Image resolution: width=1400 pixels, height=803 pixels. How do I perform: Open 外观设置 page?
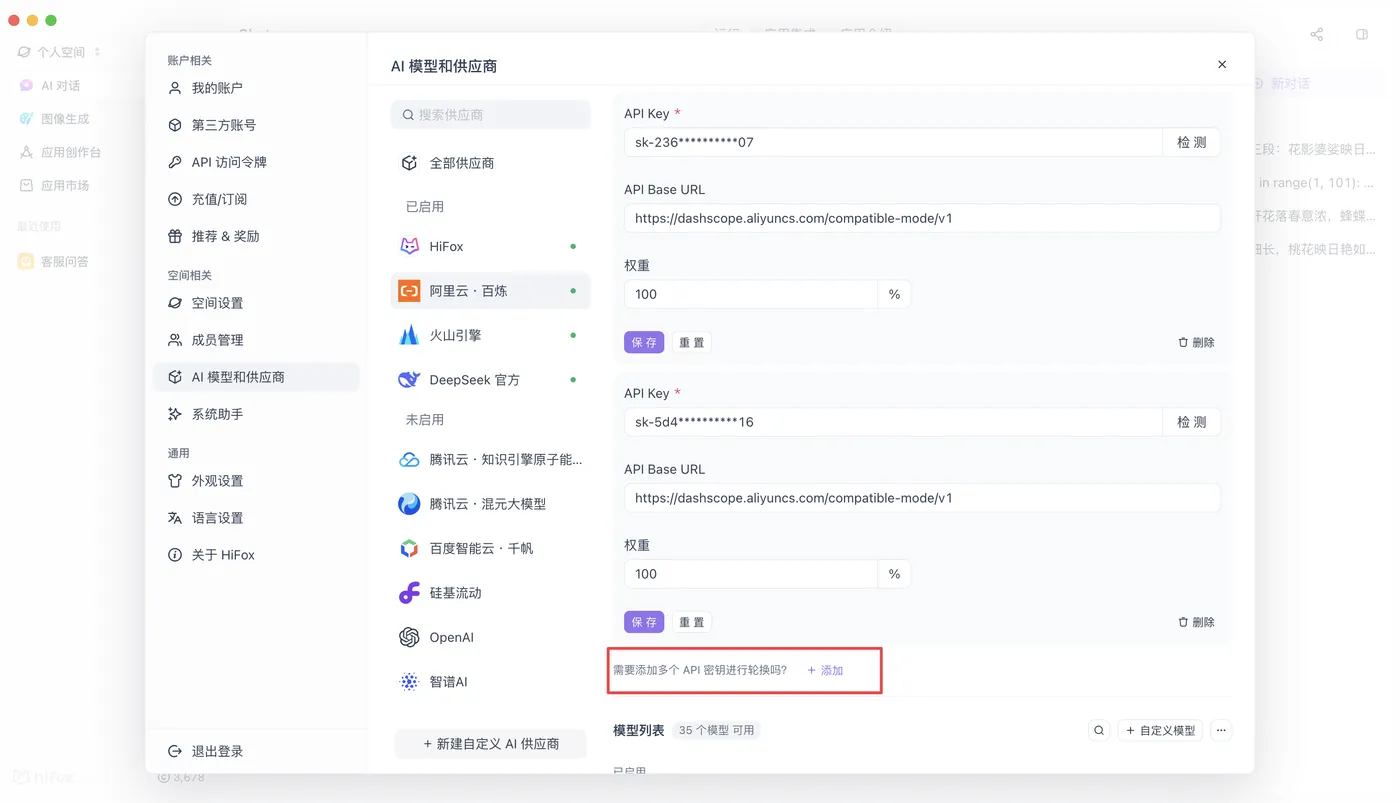(x=255, y=481)
